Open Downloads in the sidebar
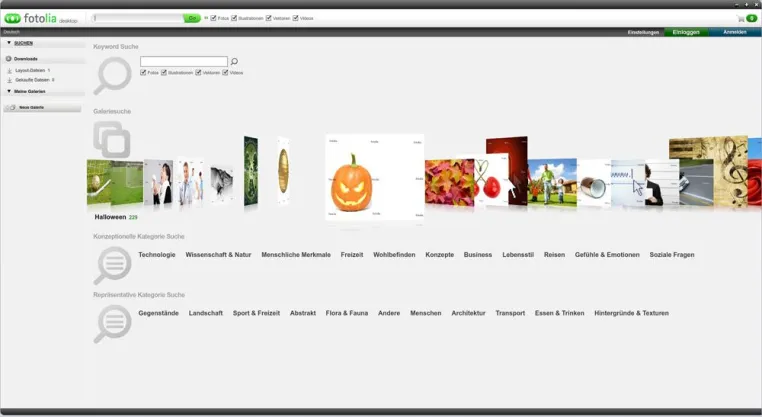Image resolution: width=762 pixels, height=417 pixels. 26,59
